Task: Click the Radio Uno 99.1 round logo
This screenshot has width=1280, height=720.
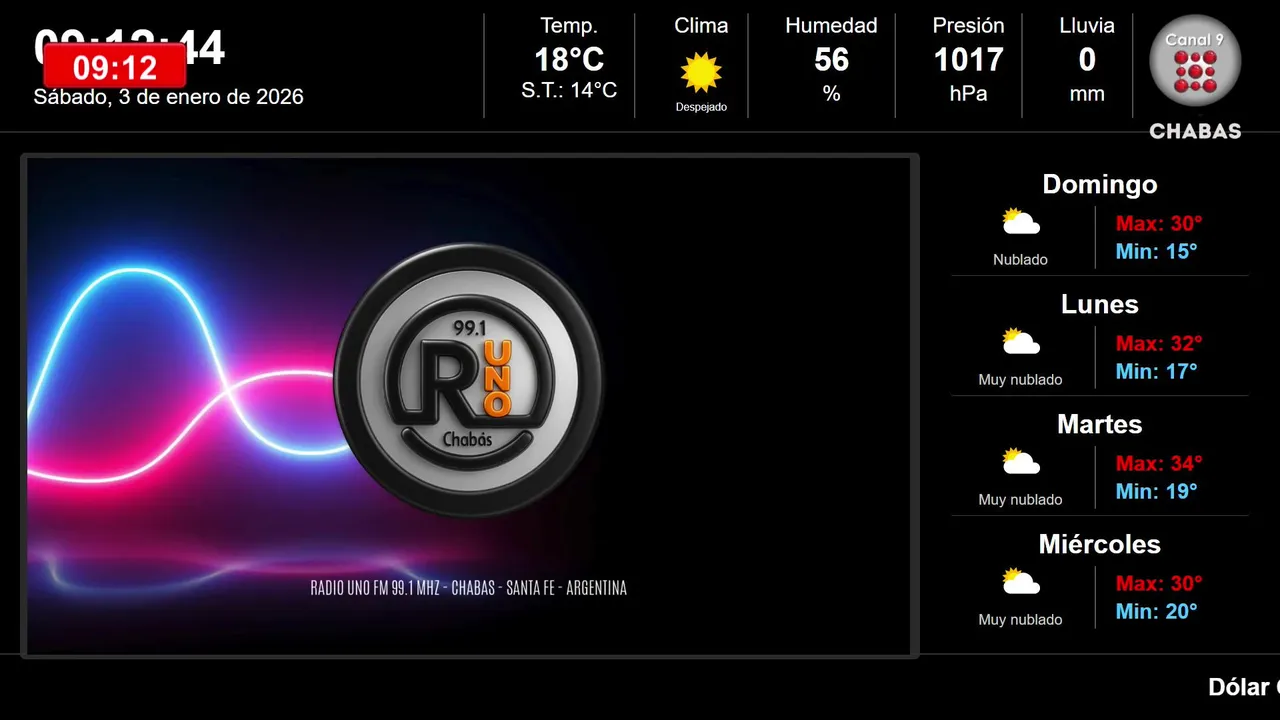Action: pos(469,380)
